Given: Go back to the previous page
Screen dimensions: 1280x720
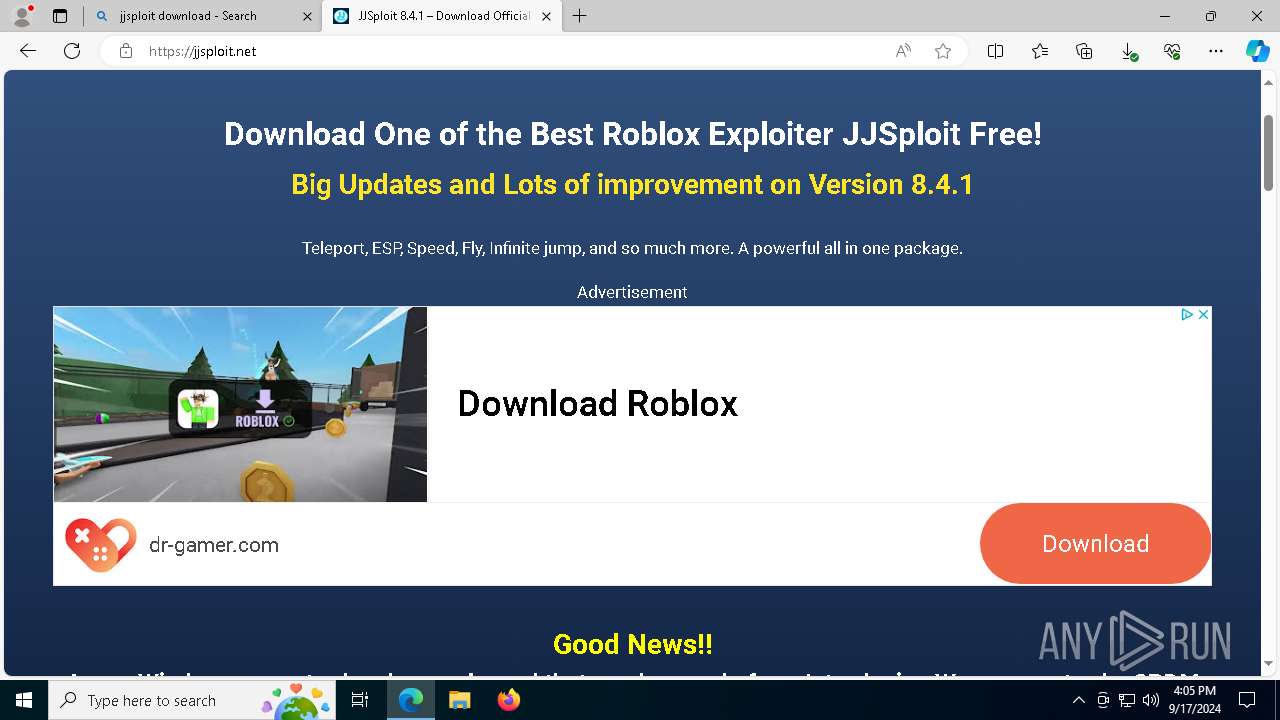Looking at the screenshot, I should click(x=28, y=51).
